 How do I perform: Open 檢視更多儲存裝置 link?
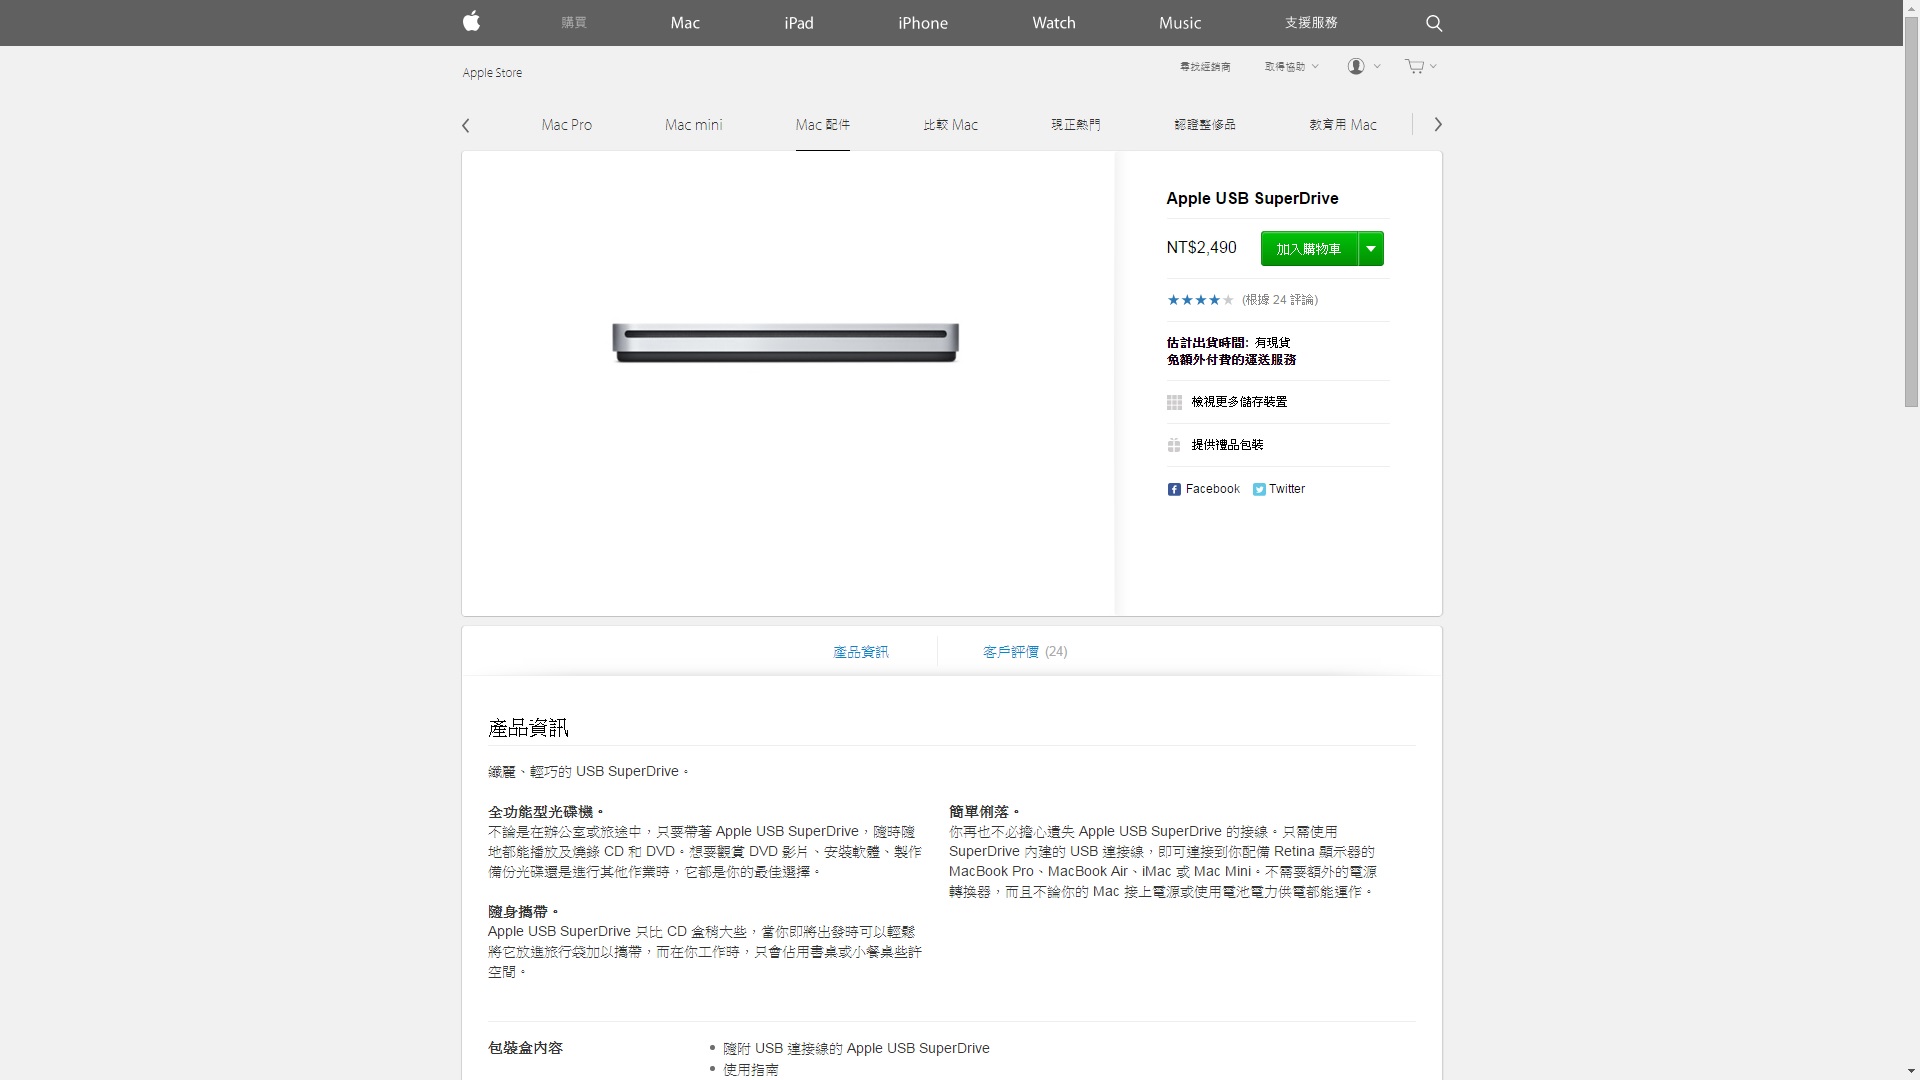(x=1239, y=402)
